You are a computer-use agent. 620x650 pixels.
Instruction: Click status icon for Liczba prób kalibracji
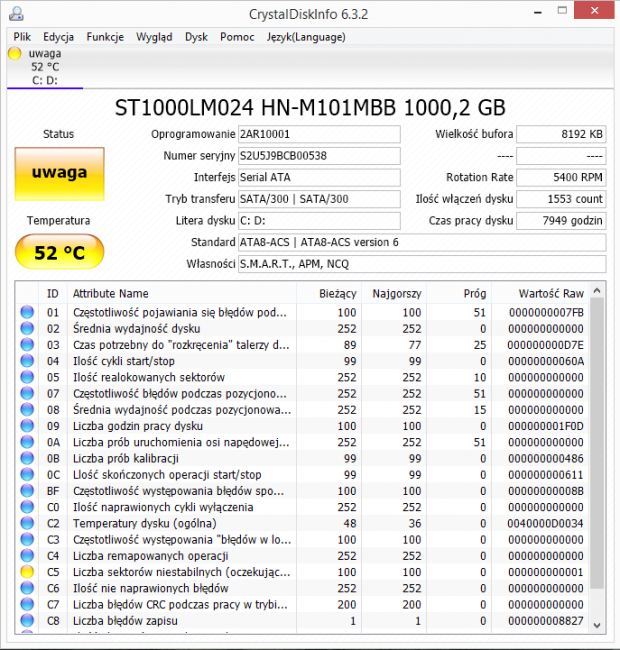point(27,458)
